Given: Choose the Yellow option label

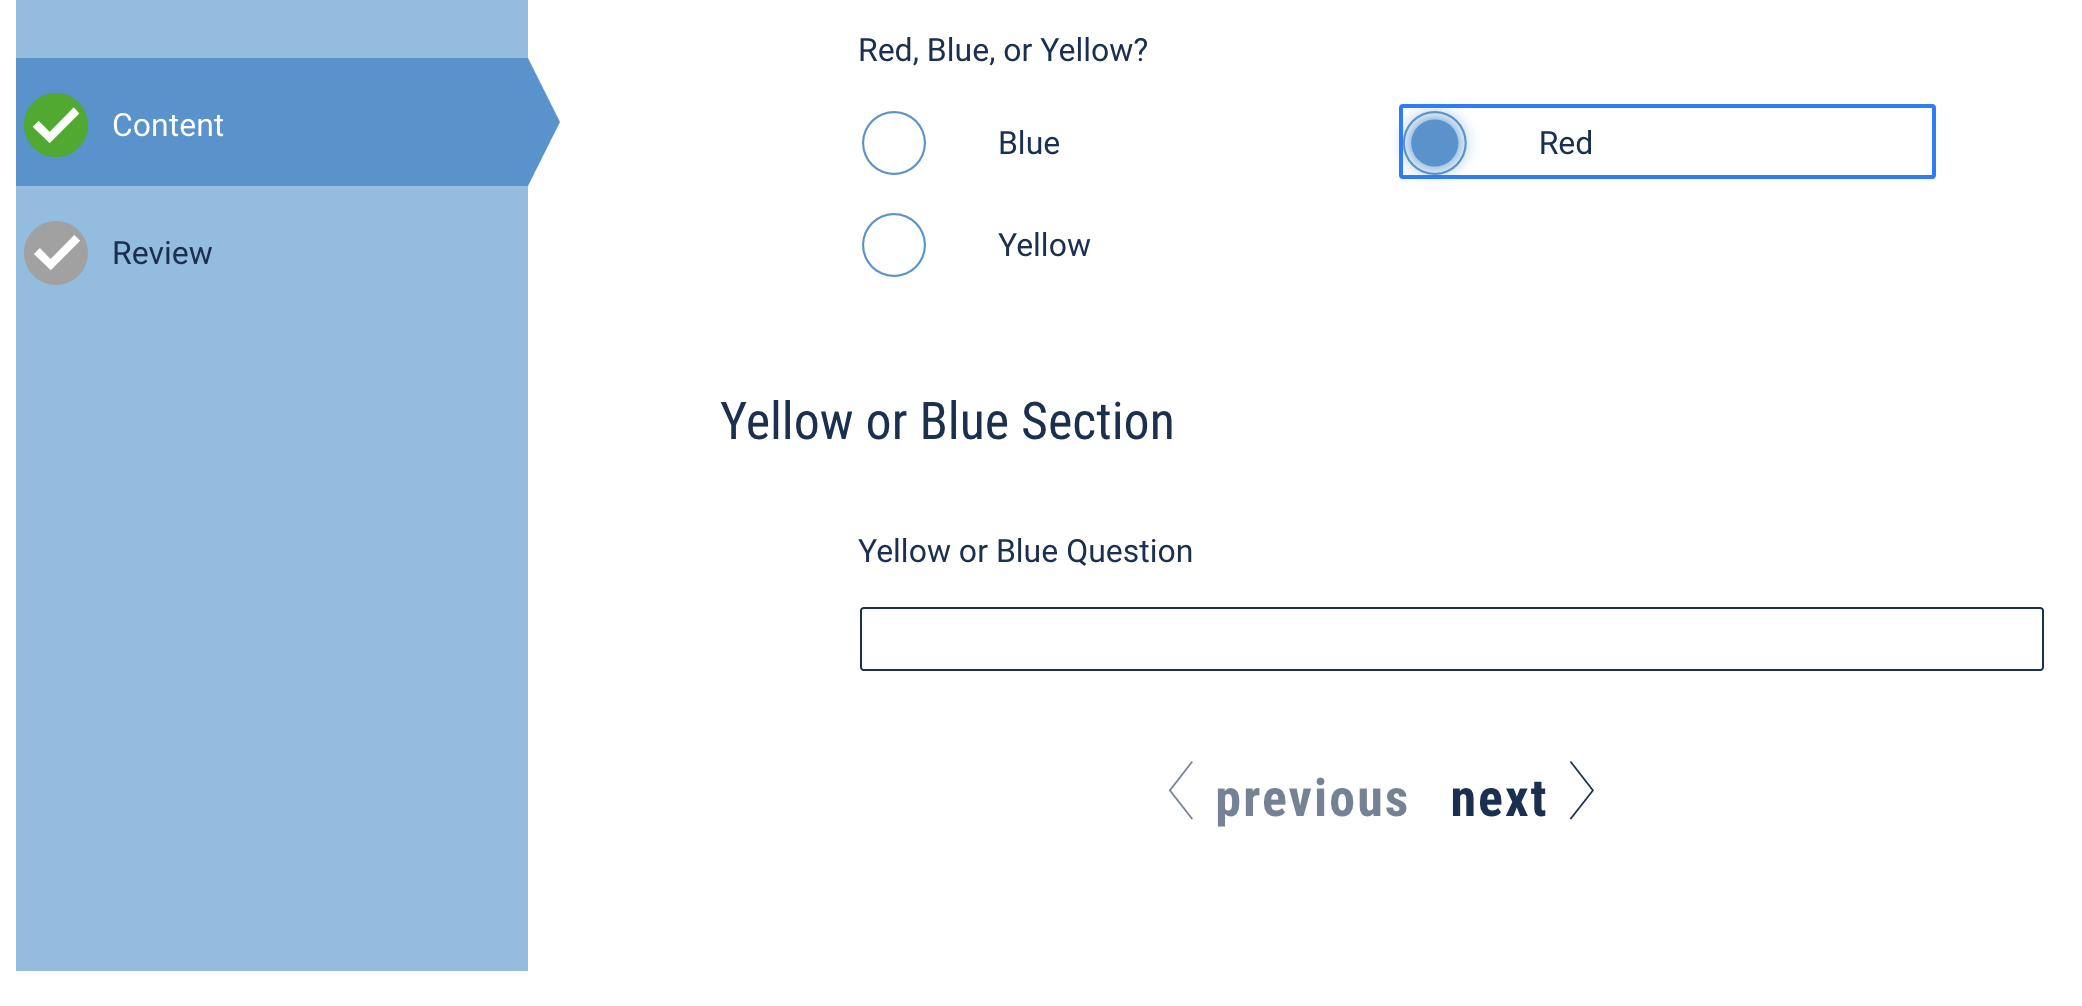Looking at the screenshot, I should tap(1044, 245).
